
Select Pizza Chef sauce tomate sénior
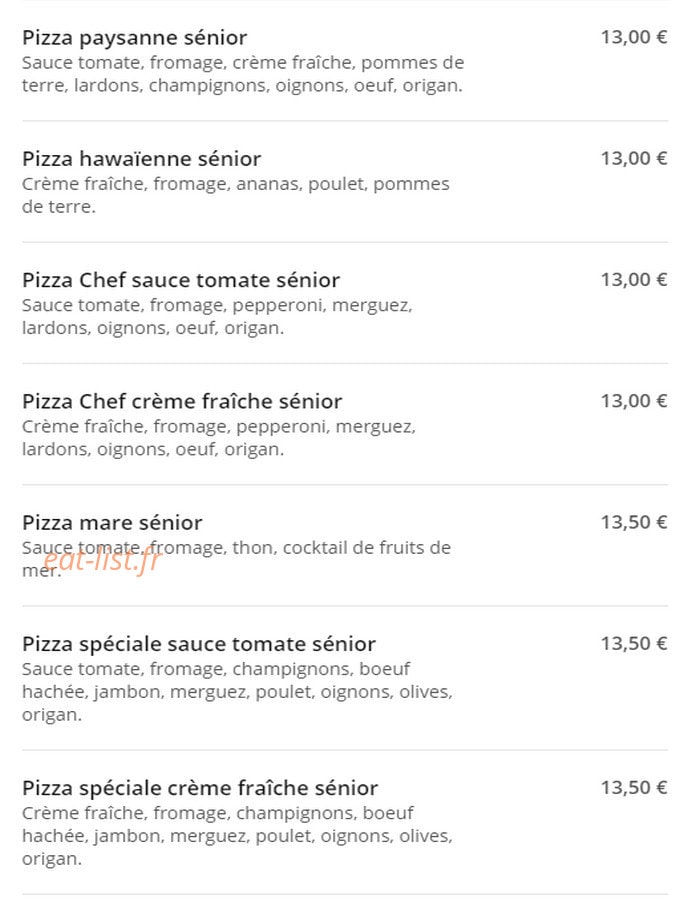tap(181, 280)
